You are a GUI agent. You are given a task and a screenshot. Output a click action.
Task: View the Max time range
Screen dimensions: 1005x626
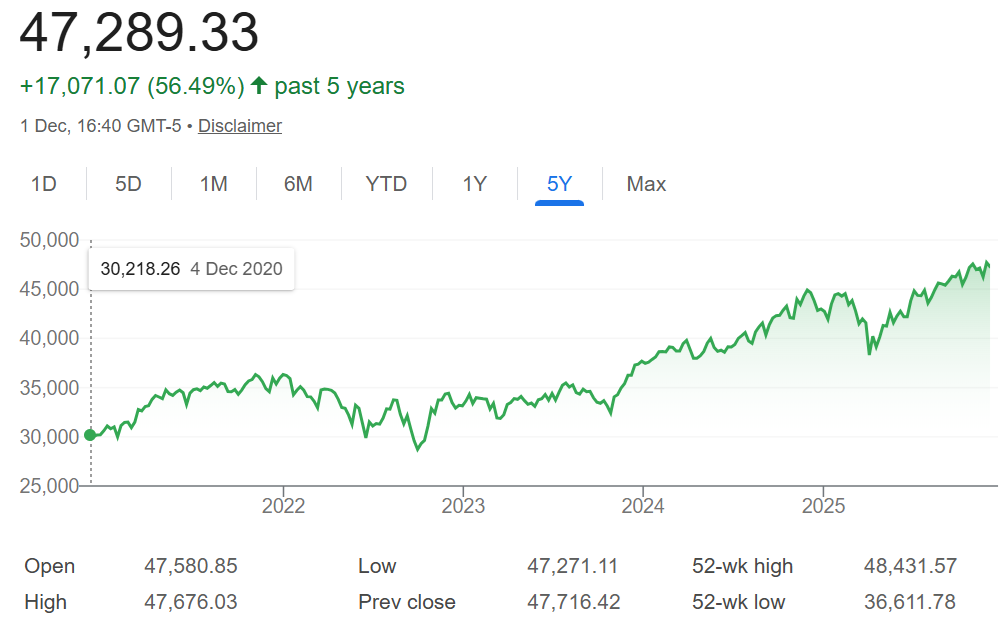[x=646, y=184]
